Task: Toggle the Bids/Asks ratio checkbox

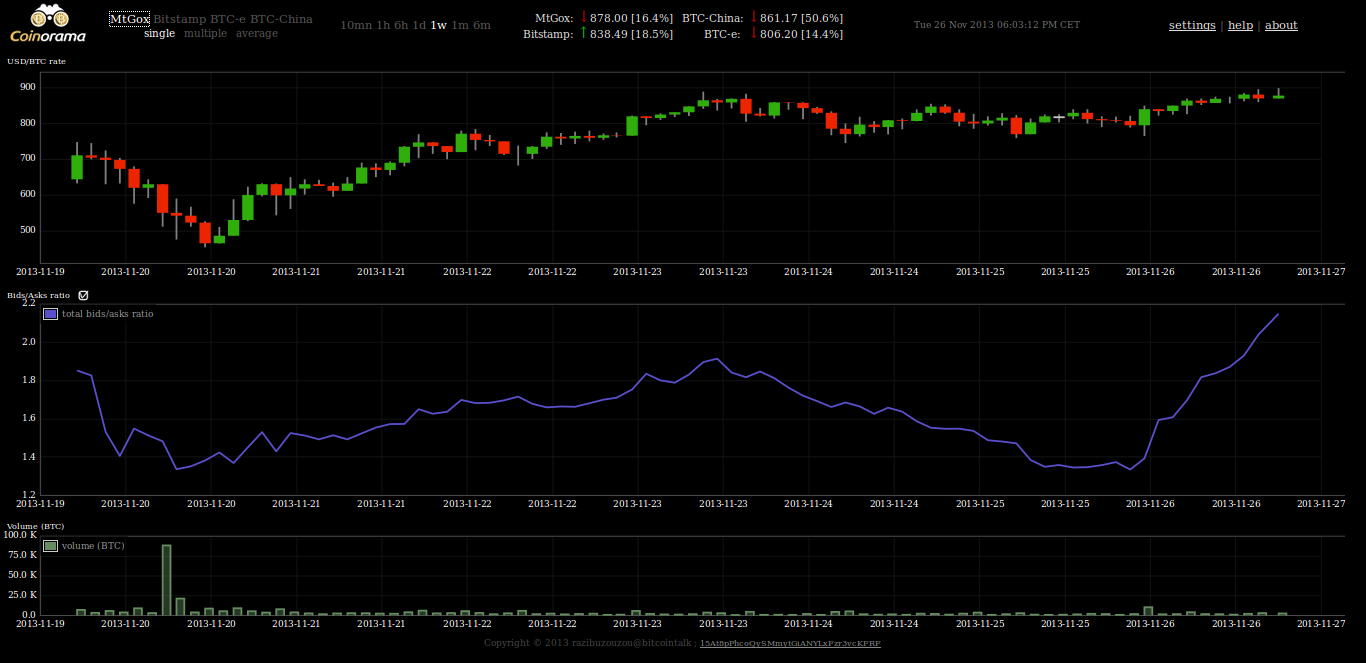Action: click(x=84, y=295)
